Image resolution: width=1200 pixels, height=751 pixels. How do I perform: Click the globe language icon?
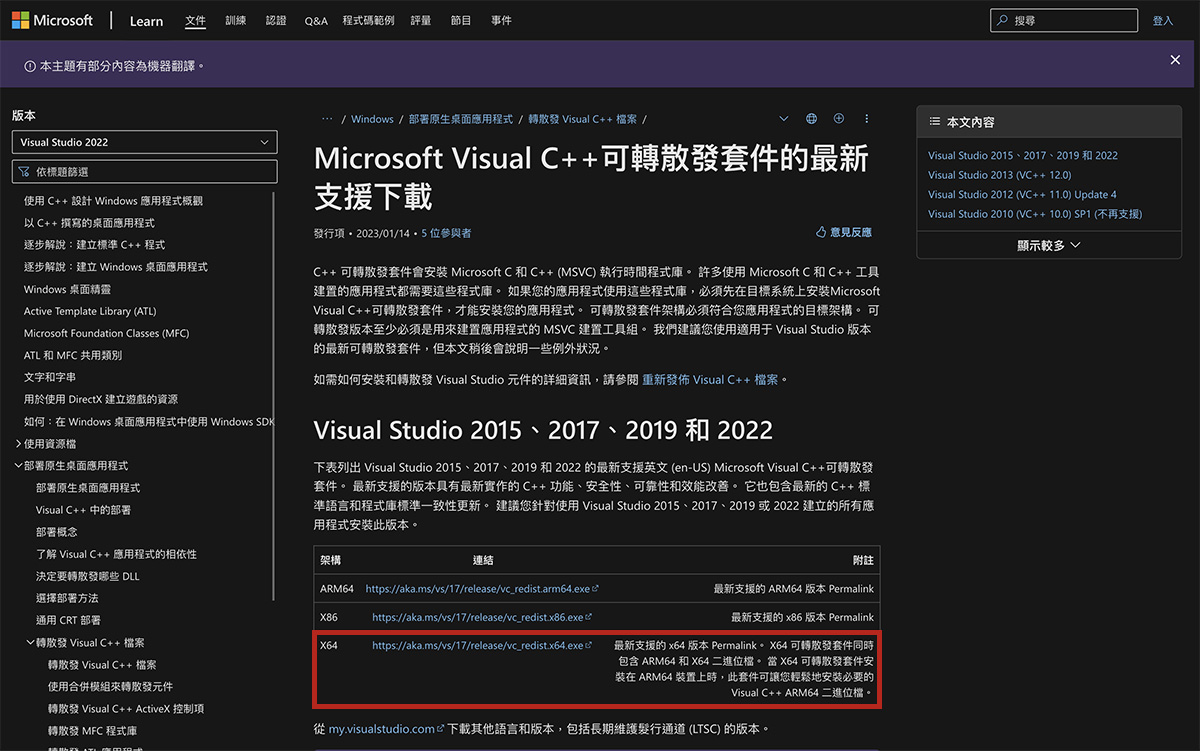click(x=811, y=118)
